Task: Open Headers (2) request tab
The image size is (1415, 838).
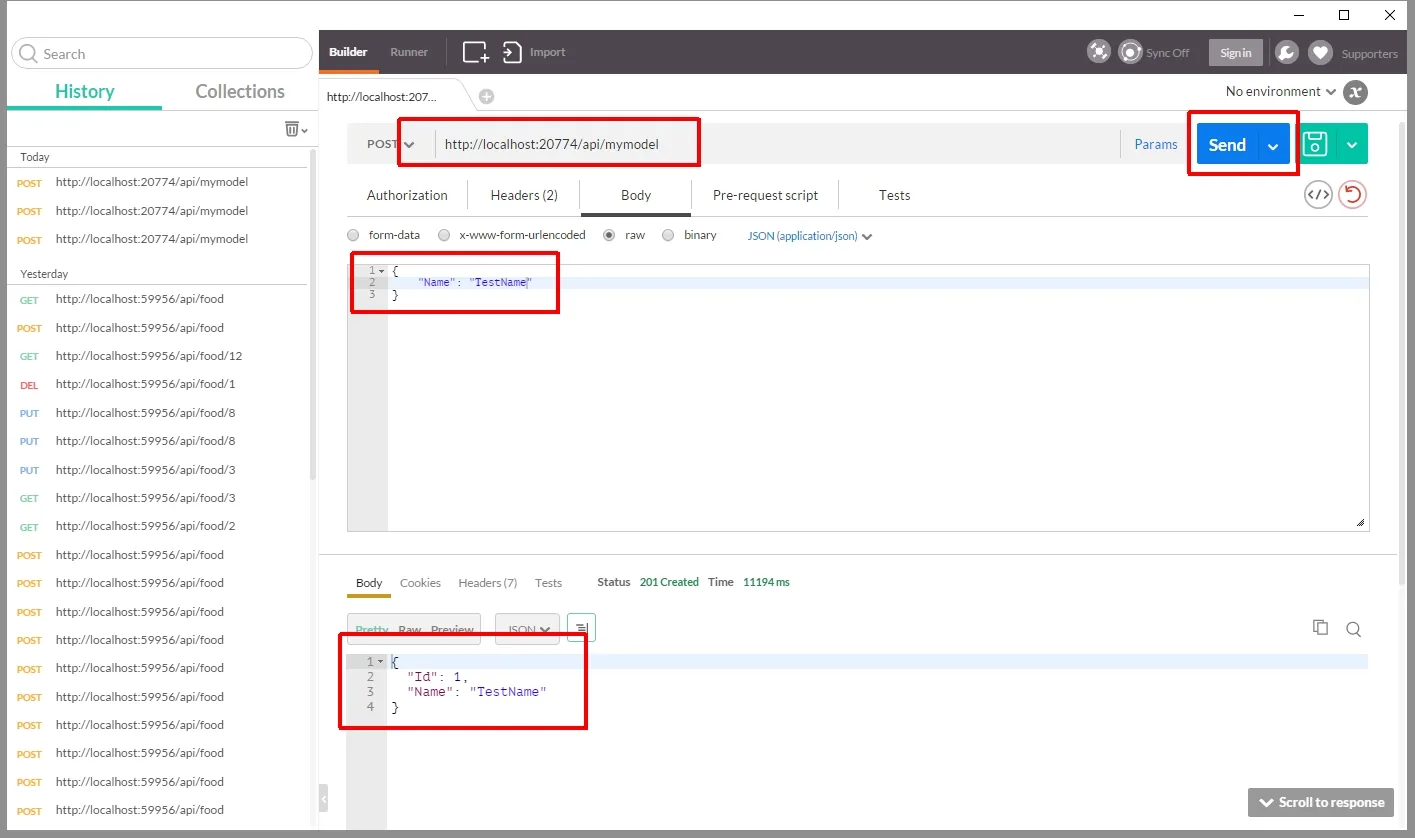Action: coord(524,195)
